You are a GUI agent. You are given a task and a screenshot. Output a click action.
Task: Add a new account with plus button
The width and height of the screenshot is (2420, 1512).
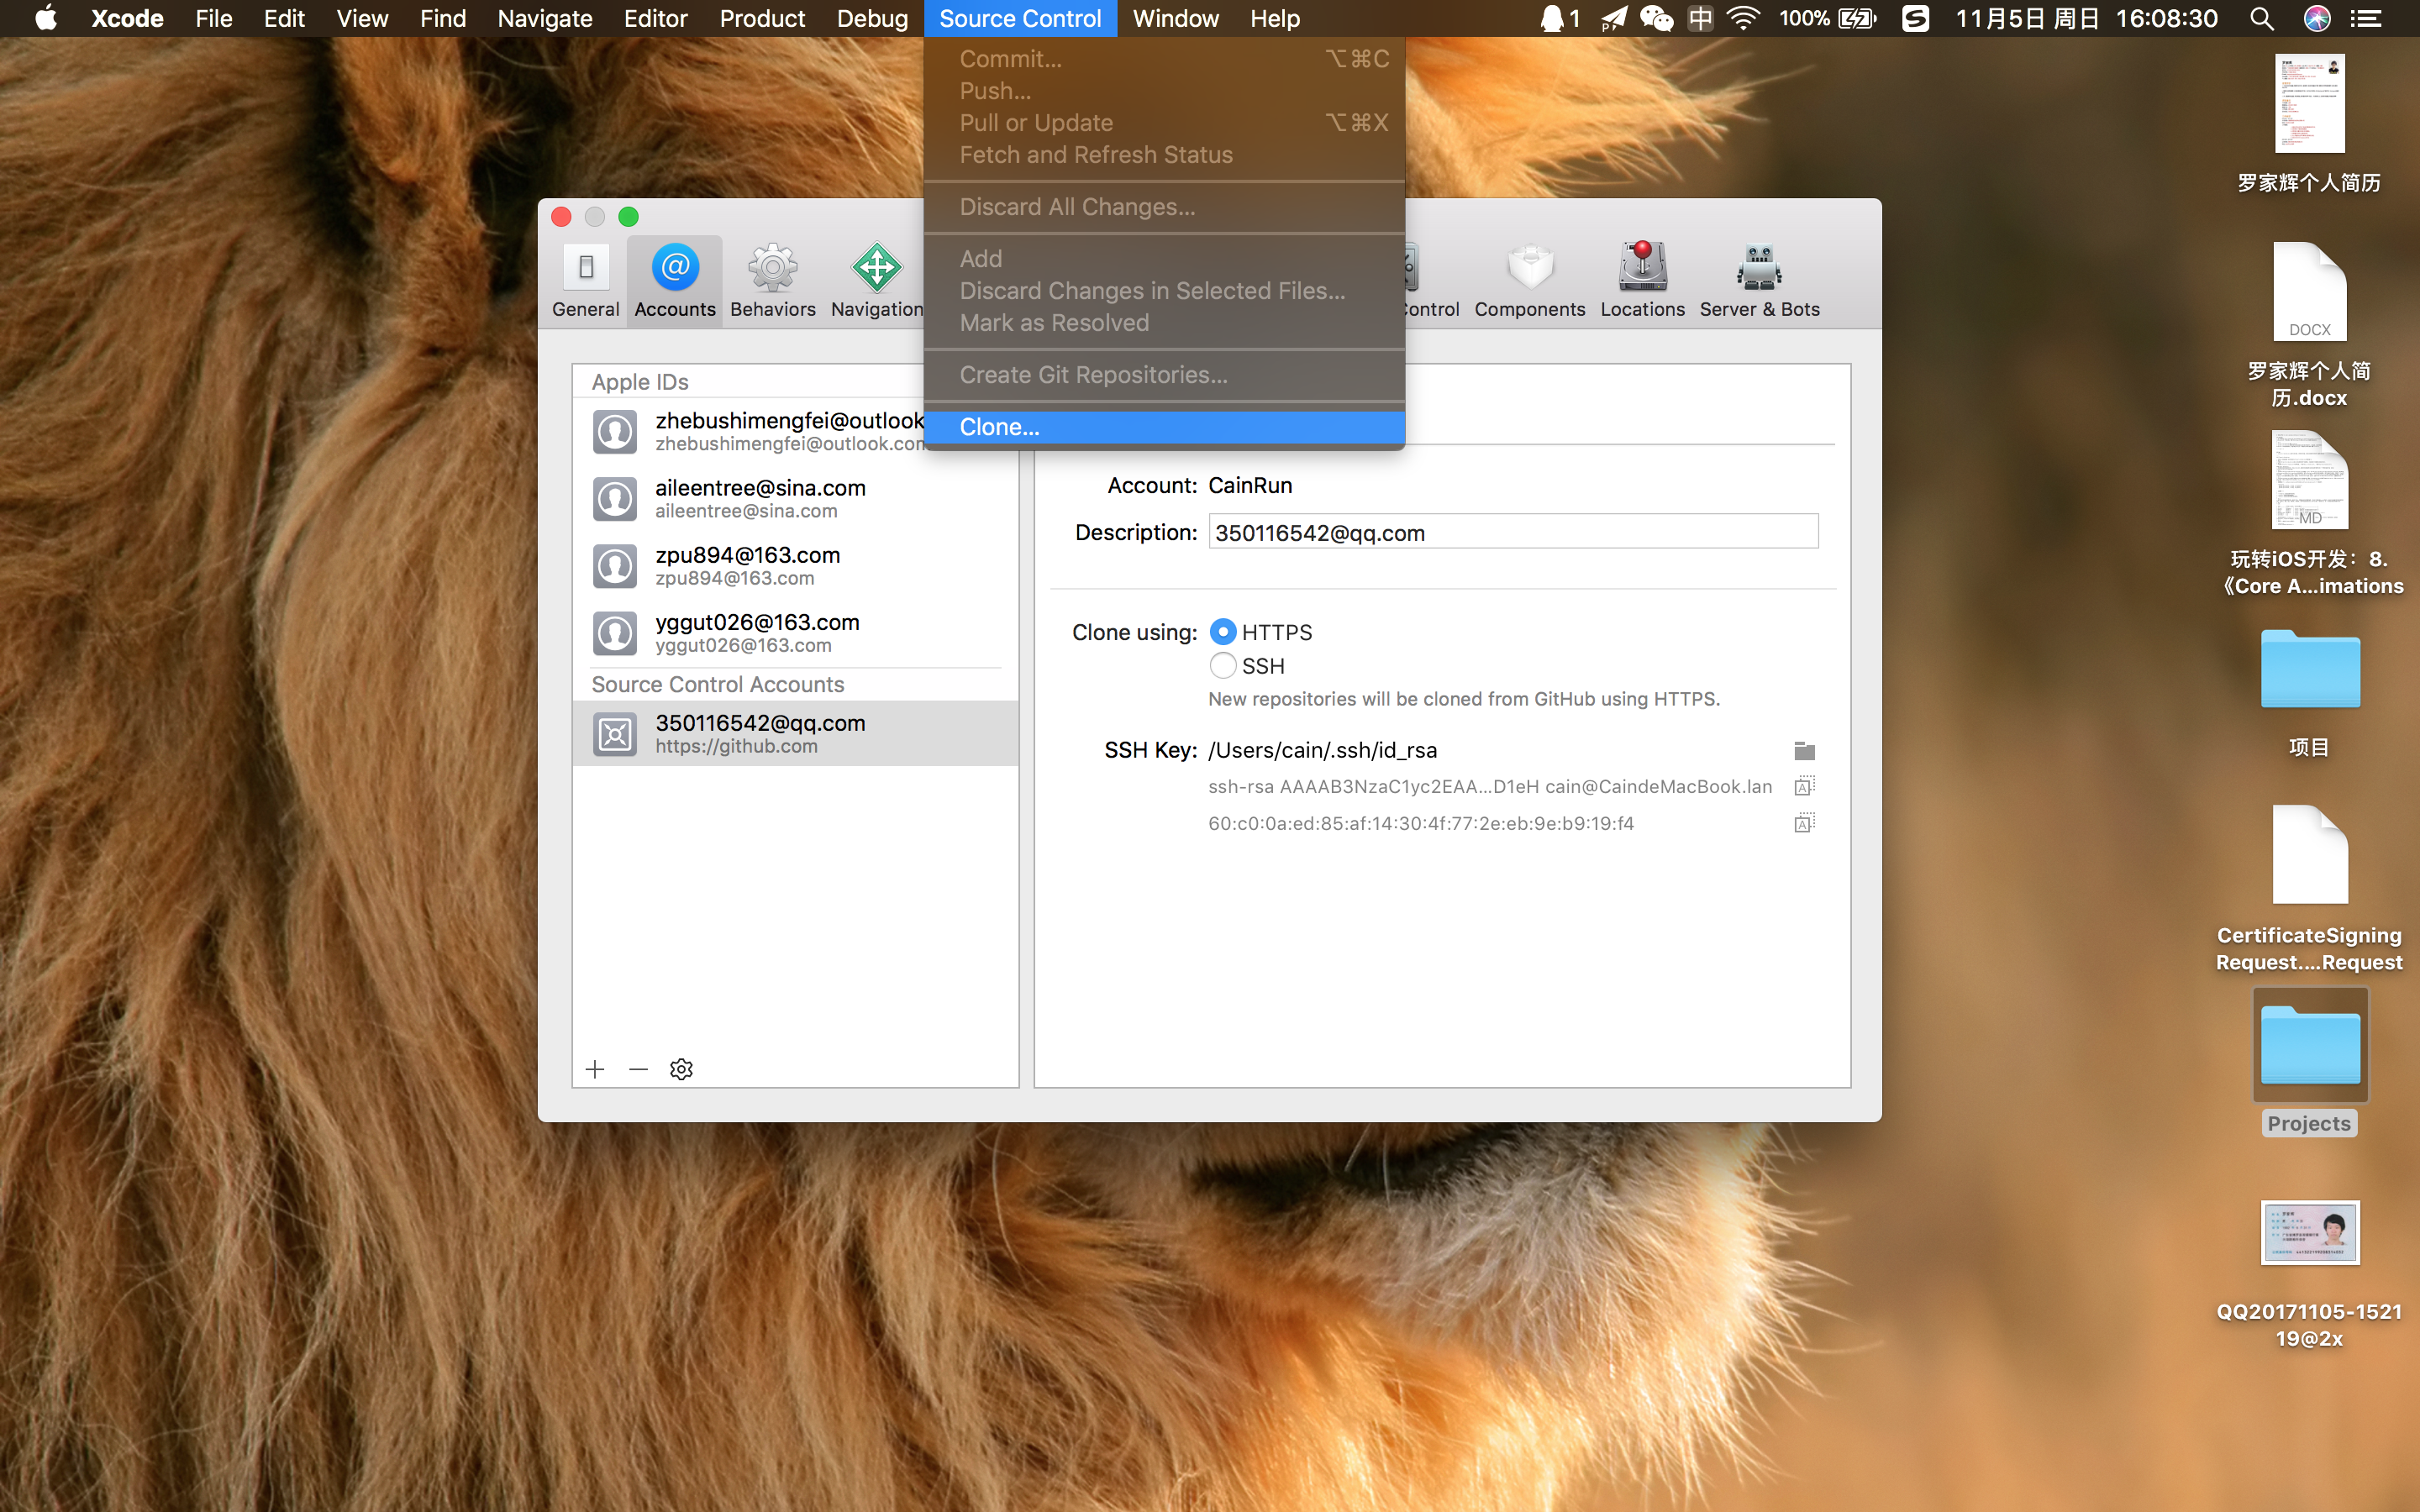(595, 1069)
